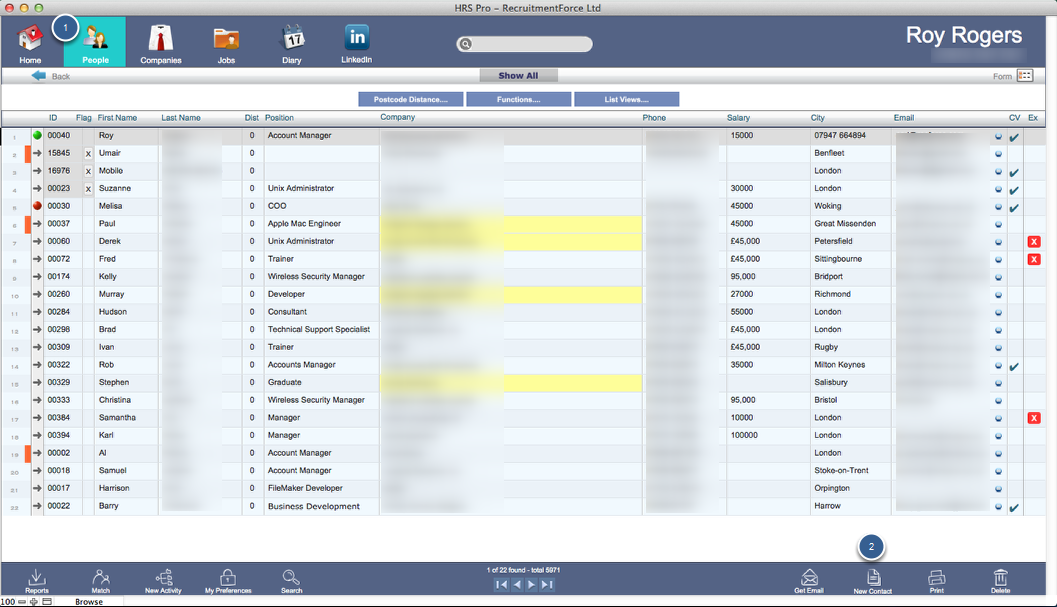The height and width of the screenshot is (607, 1057).
Task: Go to the next record
Action: pos(532,585)
